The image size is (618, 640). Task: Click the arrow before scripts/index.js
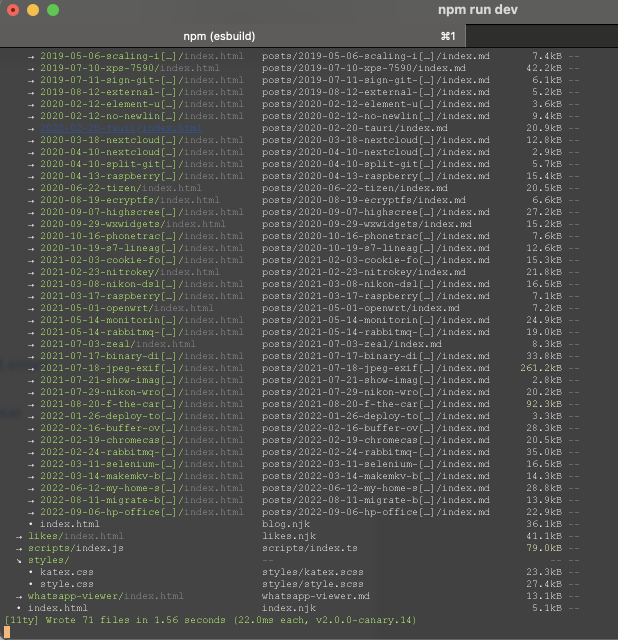[x=19, y=548]
